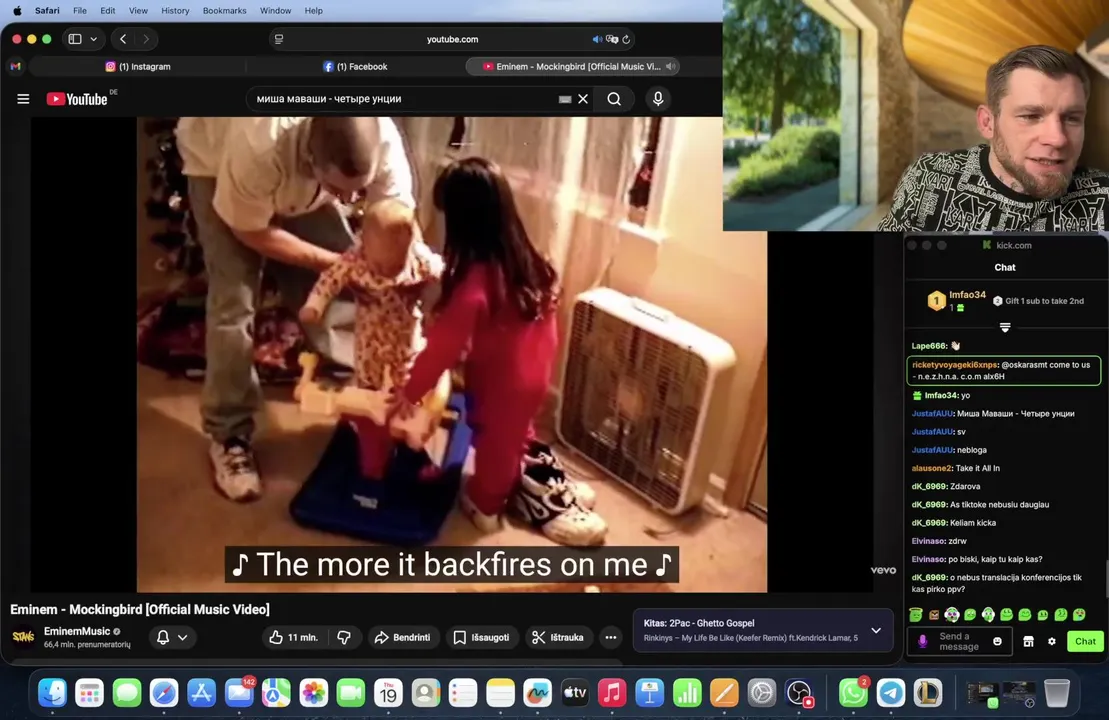Like the video with 11 mln. thumbs up
1109x720 pixels.
293,637
